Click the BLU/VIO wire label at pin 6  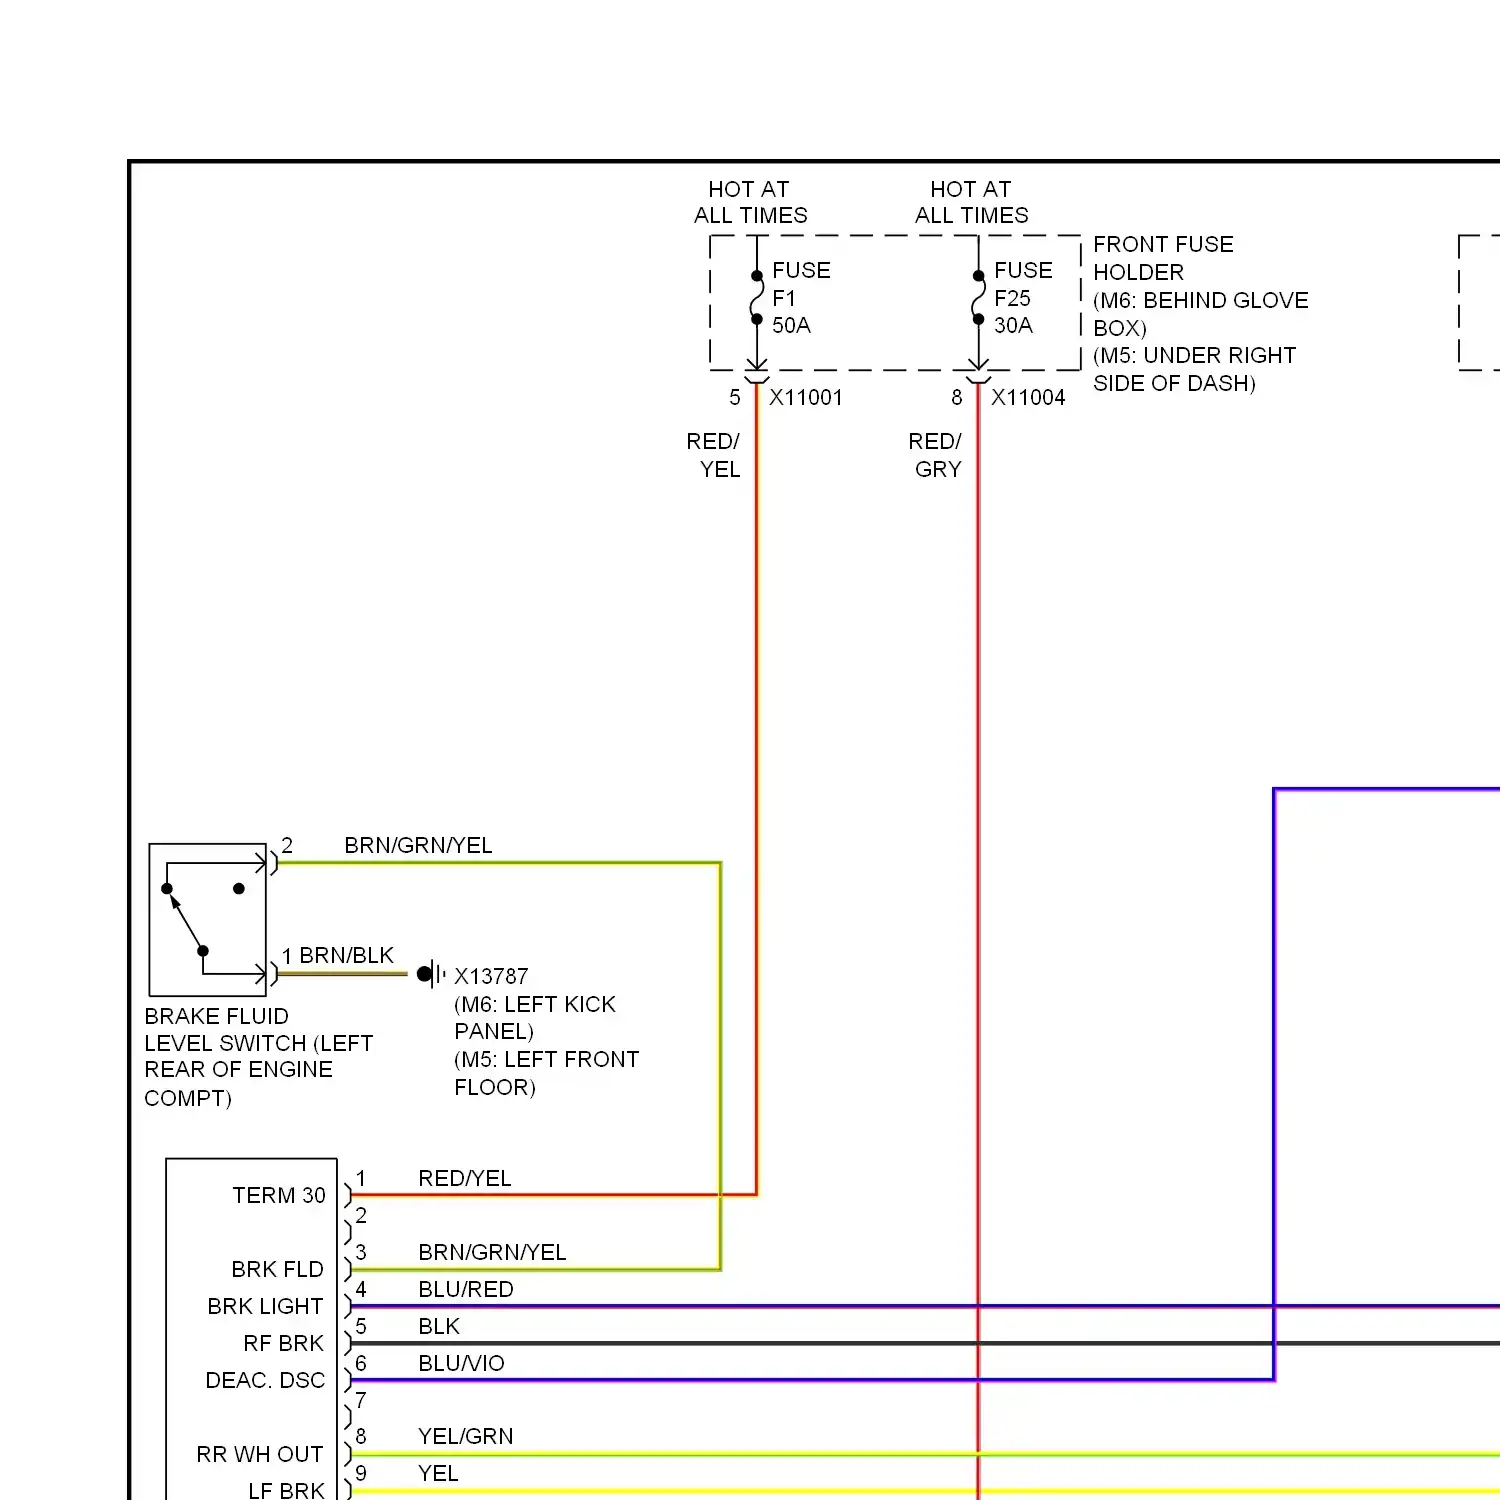pyautogui.click(x=461, y=1364)
